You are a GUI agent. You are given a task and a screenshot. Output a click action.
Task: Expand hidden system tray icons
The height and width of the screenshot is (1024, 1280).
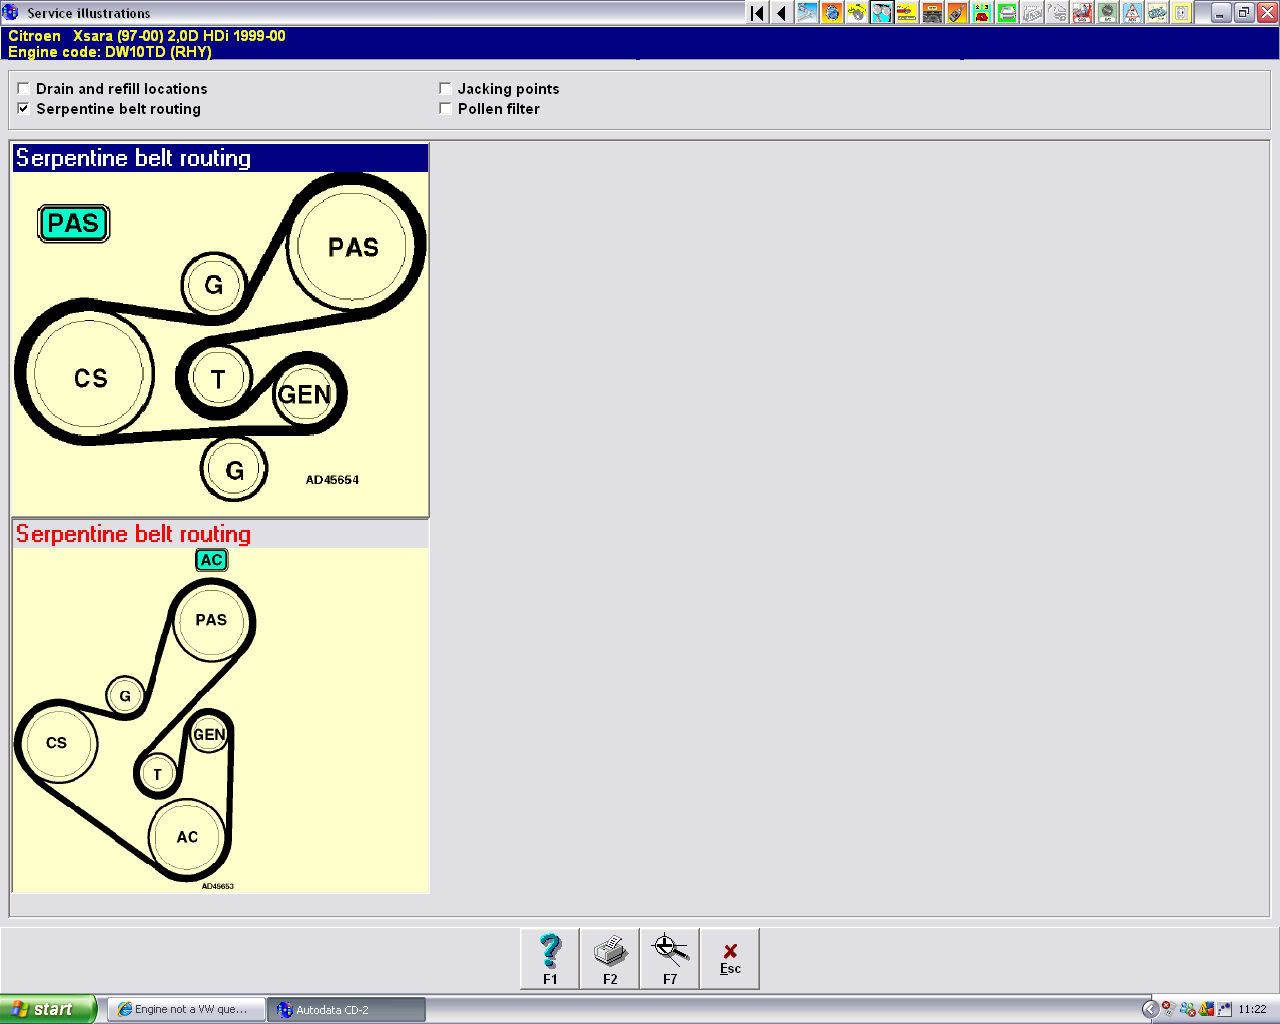(1149, 1009)
